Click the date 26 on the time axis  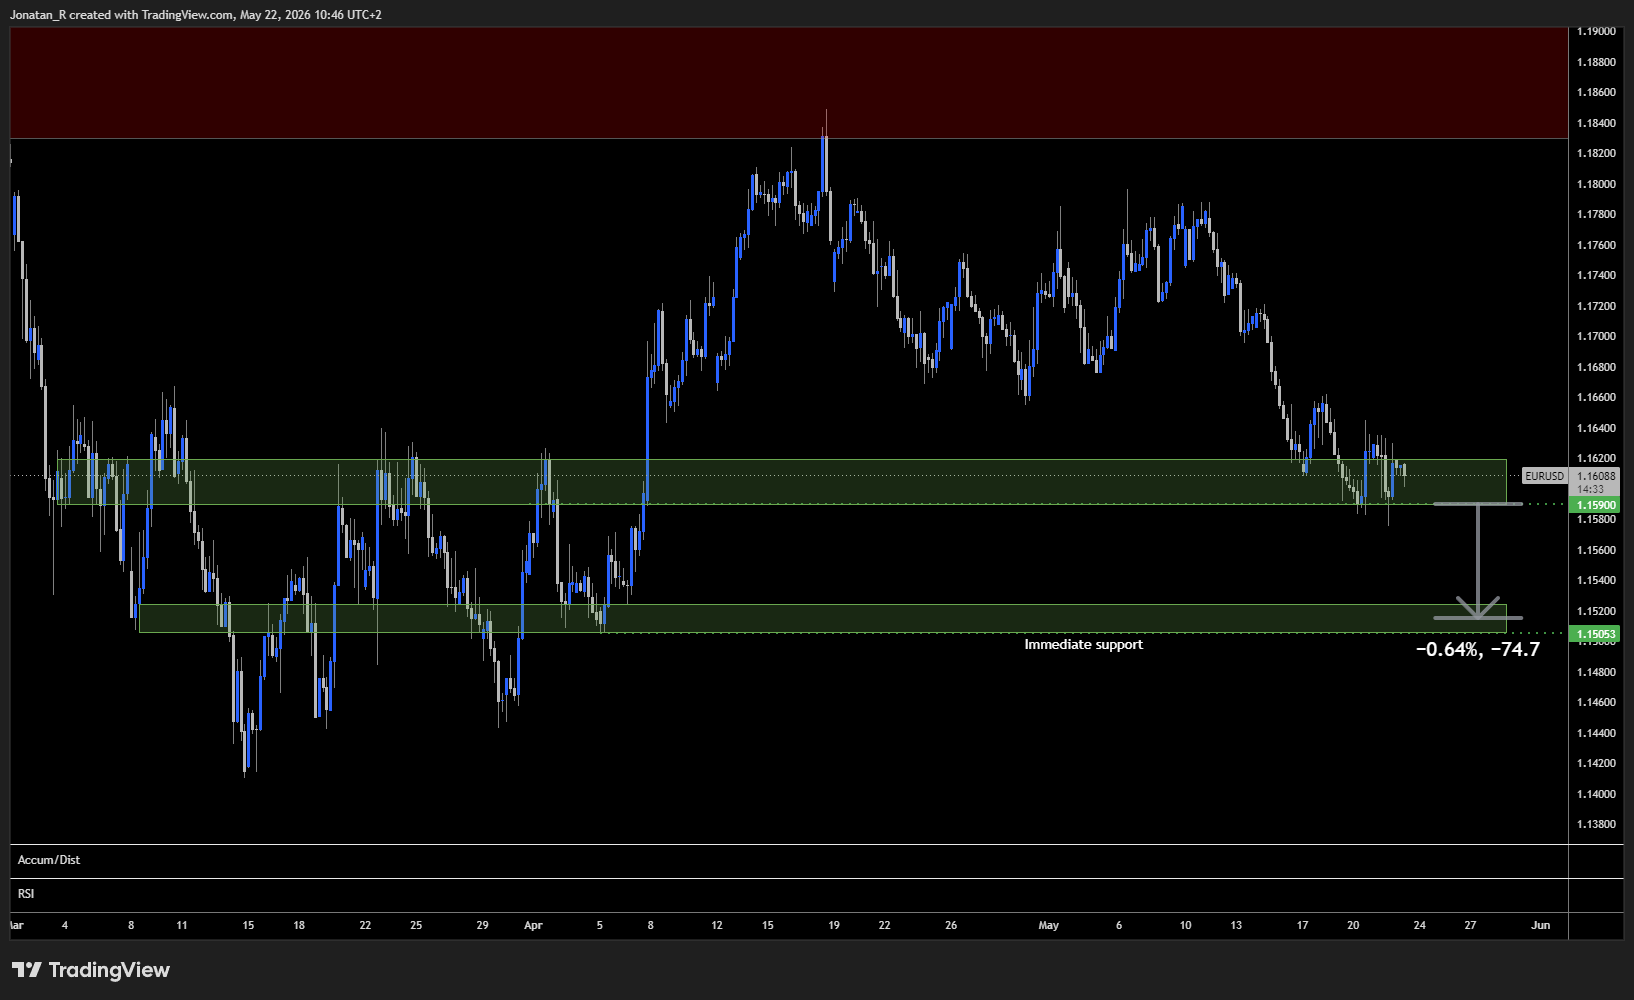click(x=951, y=926)
